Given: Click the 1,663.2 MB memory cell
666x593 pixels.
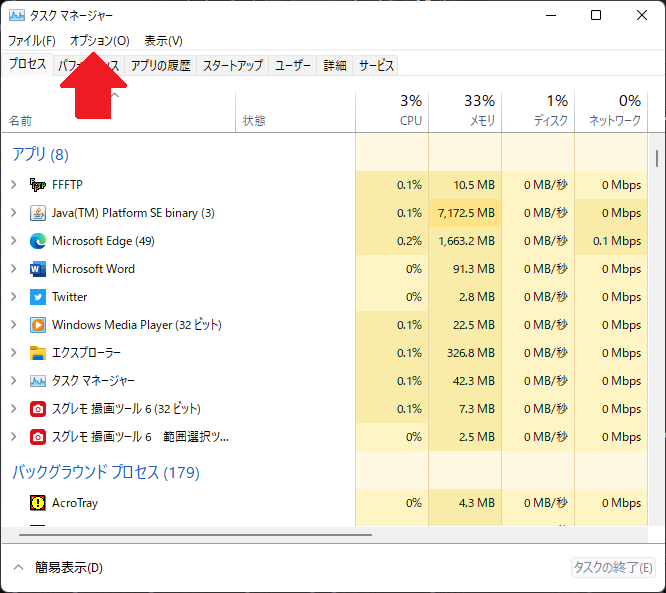Looking at the screenshot, I should pyautogui.click(x=465, y=241).
